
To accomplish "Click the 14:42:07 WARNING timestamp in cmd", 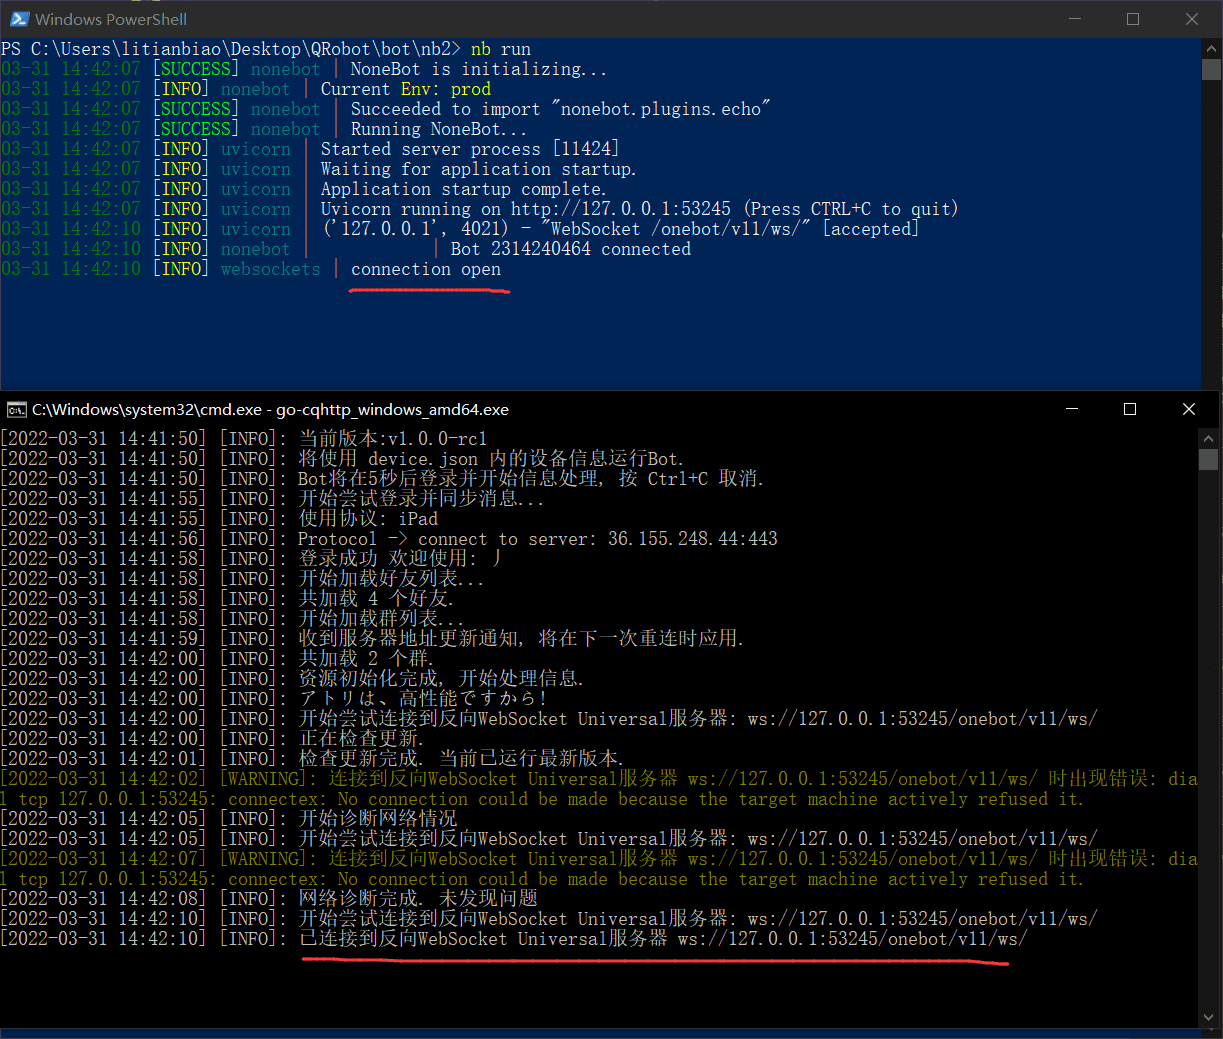I will click(x=103, y=859).
